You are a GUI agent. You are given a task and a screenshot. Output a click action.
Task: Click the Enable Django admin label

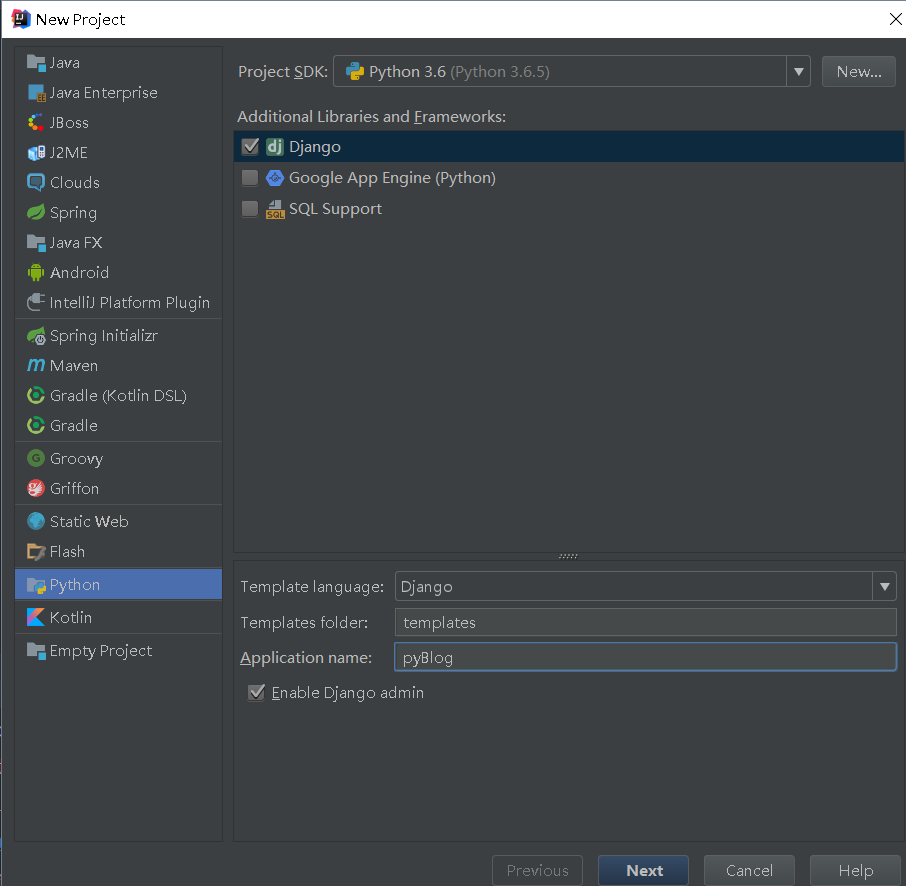click(347, 692)
